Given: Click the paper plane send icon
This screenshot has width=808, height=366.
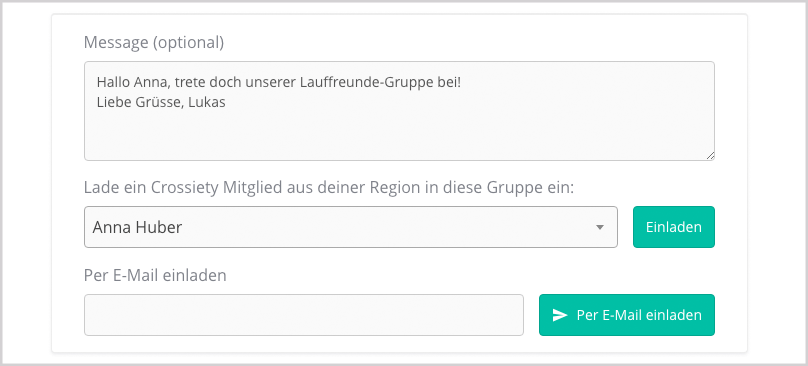Looking at the screenshot, I should (x=560, y=315).
